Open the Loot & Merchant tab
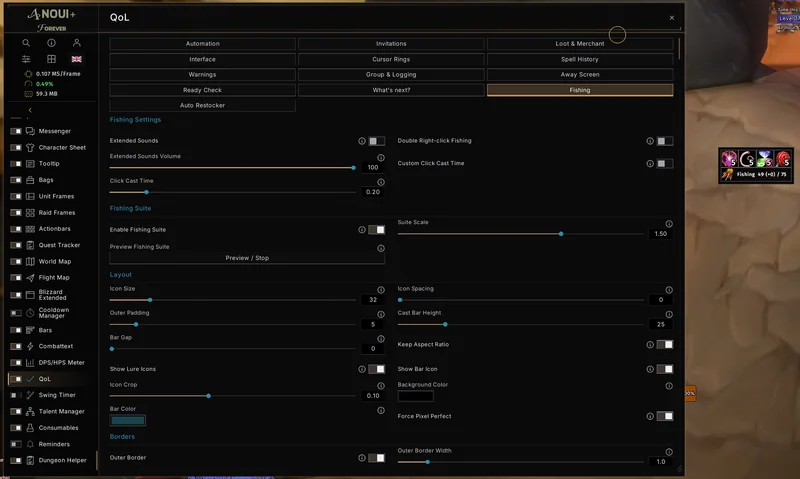Image resolution: width=800 pixels, height=479 pixels. pos(580,44)
